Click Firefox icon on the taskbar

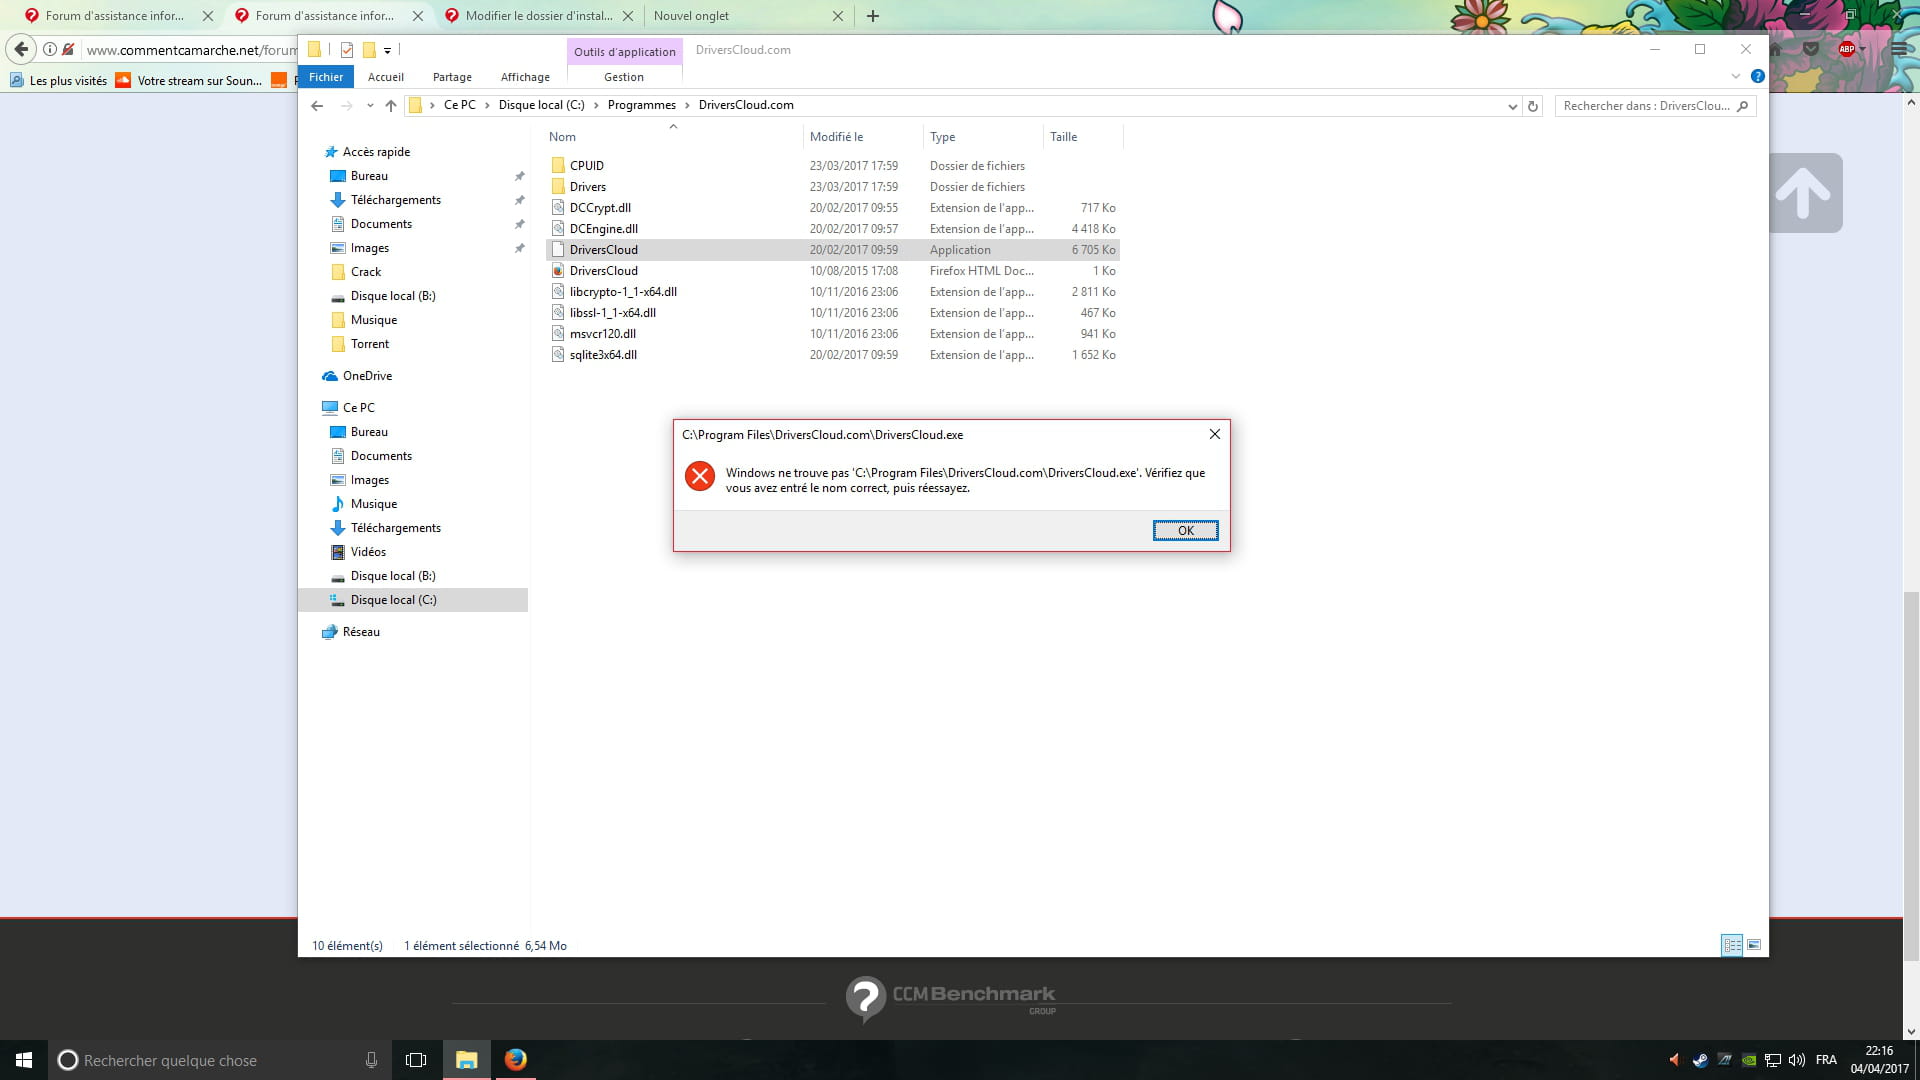click(515, 1060)
